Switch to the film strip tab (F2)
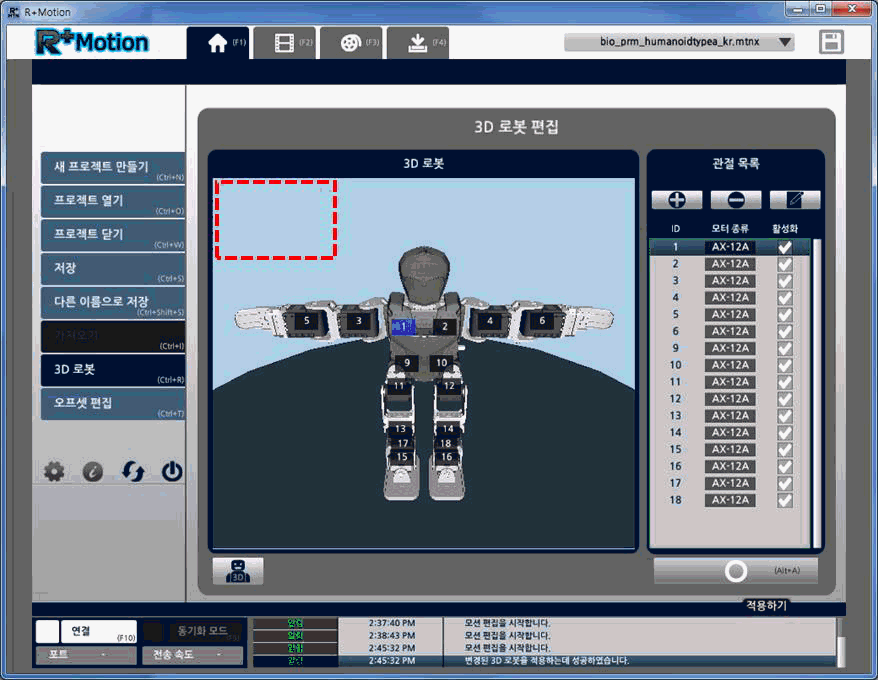The image size is (878, 680). 284,43
